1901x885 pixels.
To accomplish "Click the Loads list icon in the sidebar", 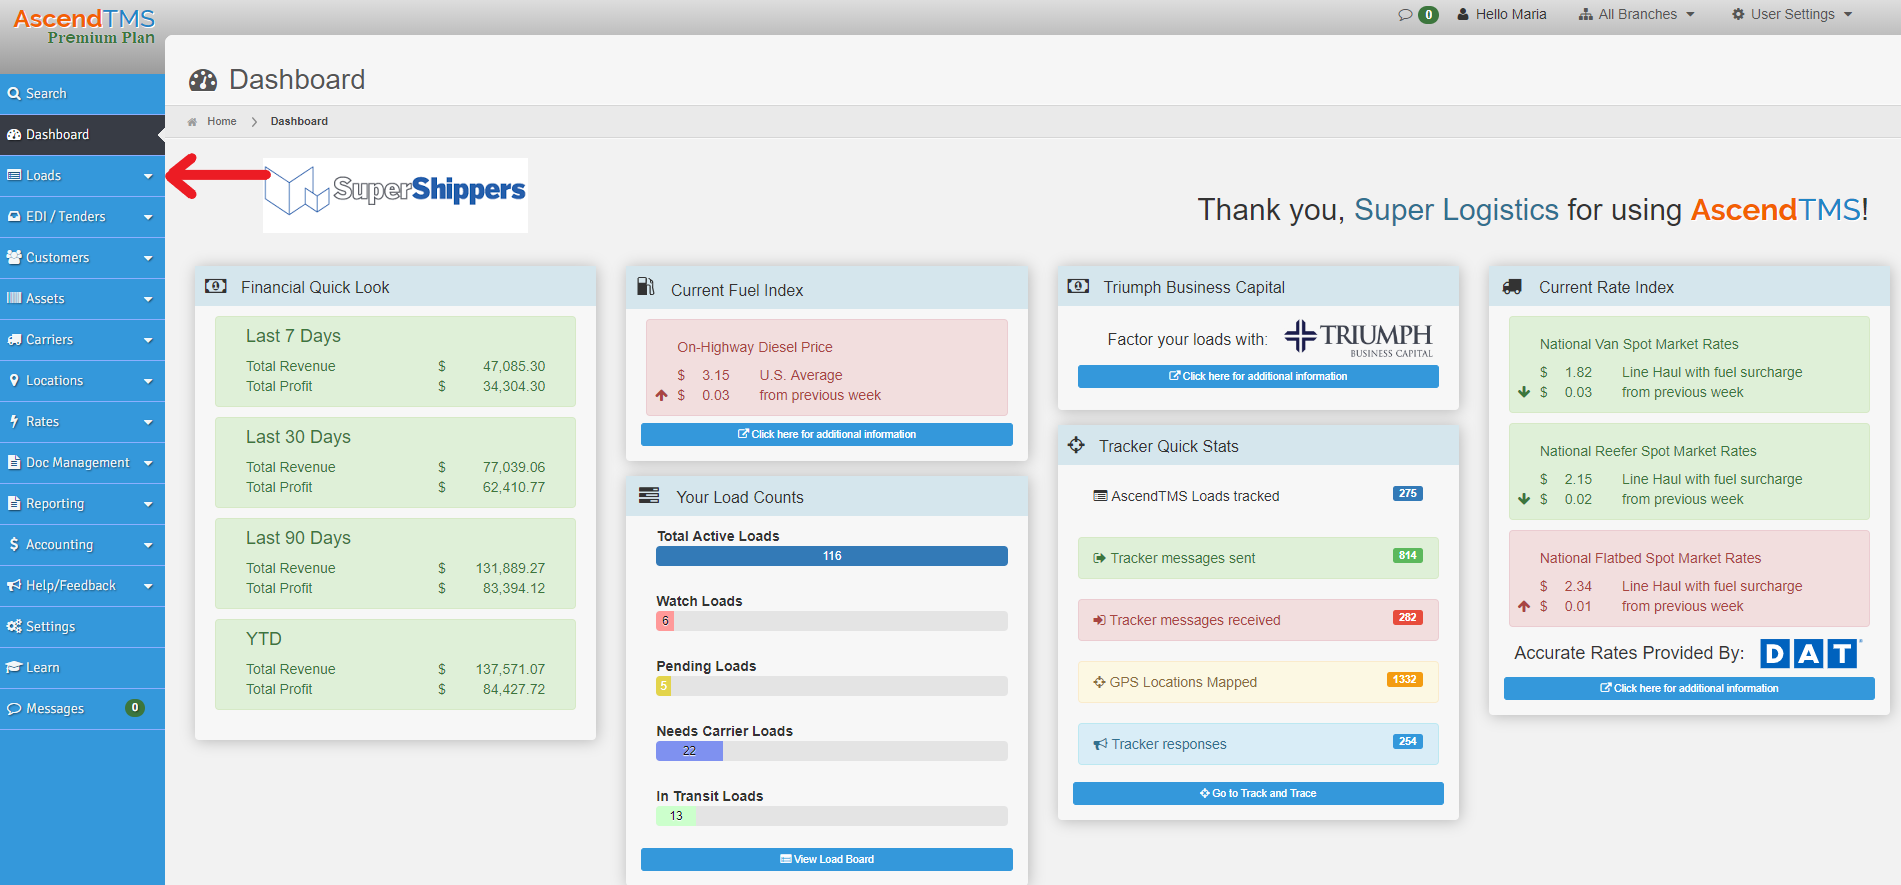I will pos(14,175).
